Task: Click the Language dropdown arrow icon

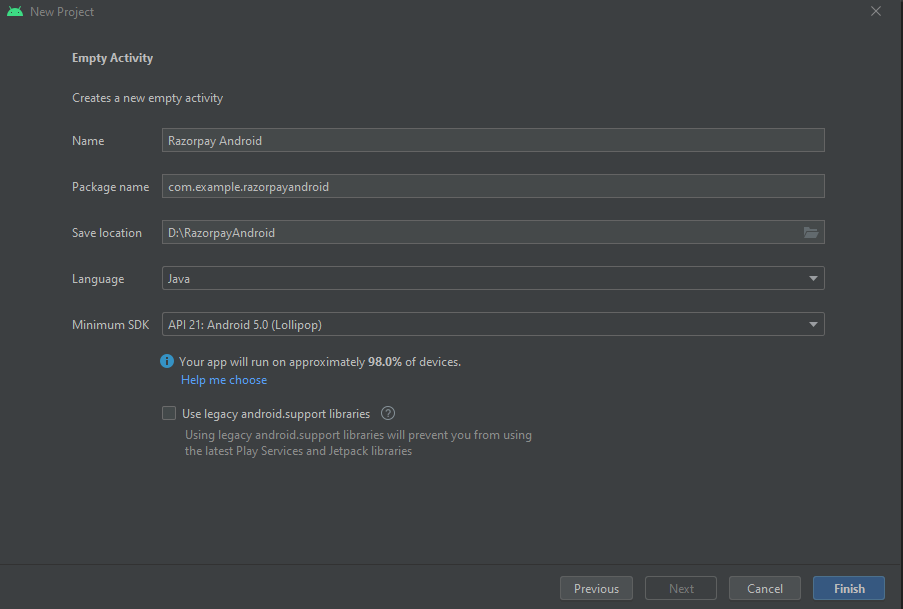Action: pyautogui.click(x=813, y=278)
